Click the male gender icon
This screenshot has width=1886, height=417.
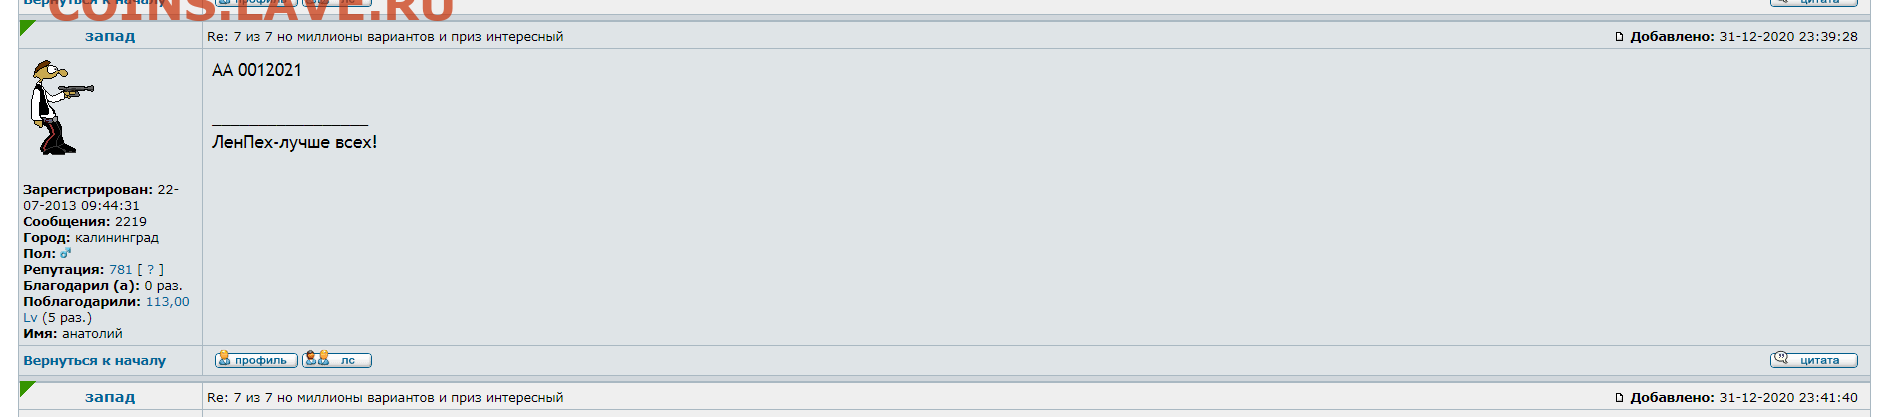[65, 254]
